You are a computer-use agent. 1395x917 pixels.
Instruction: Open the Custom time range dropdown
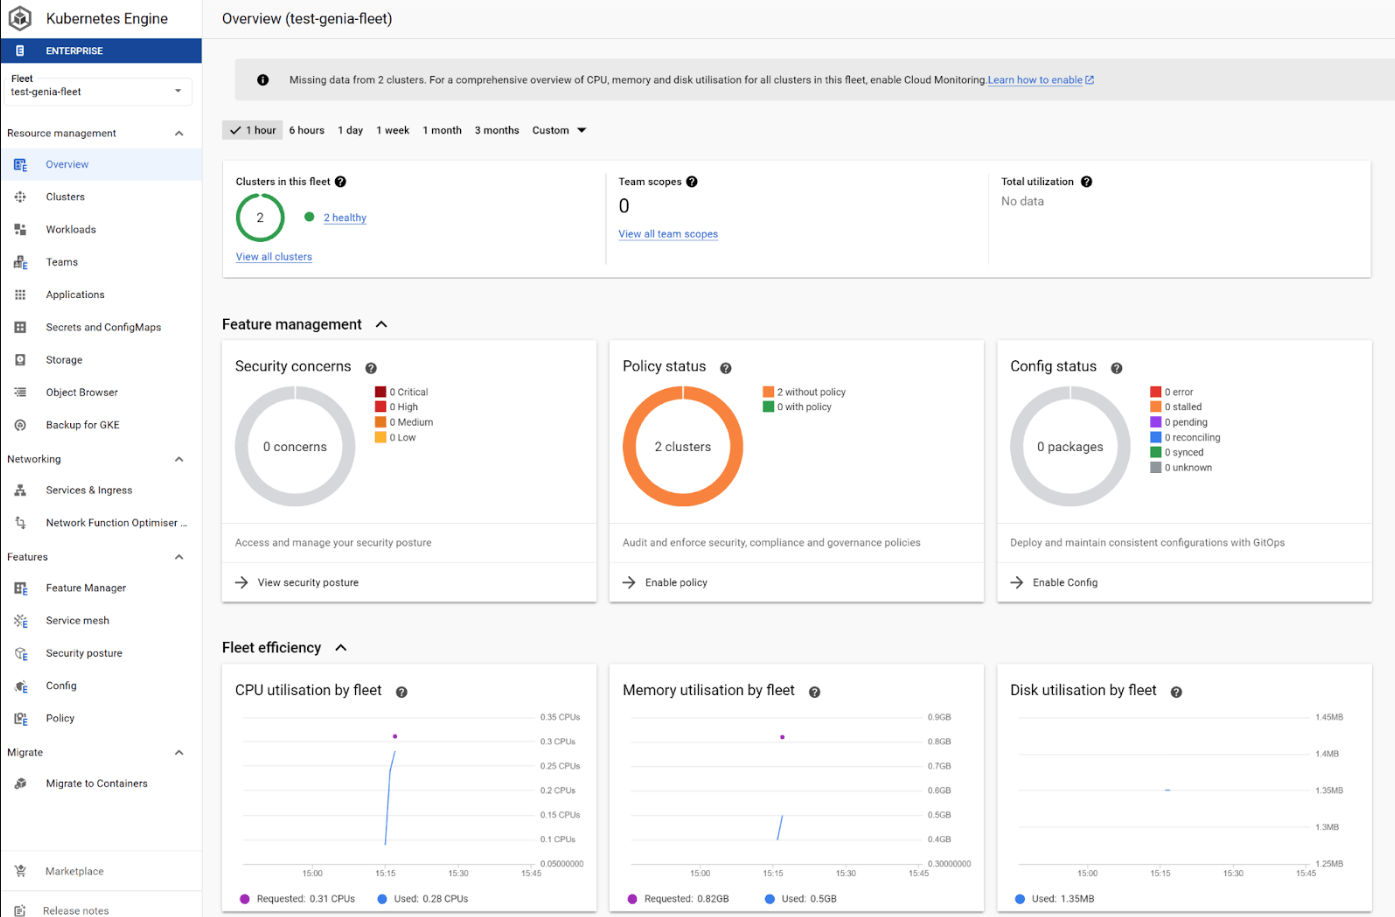559,130
